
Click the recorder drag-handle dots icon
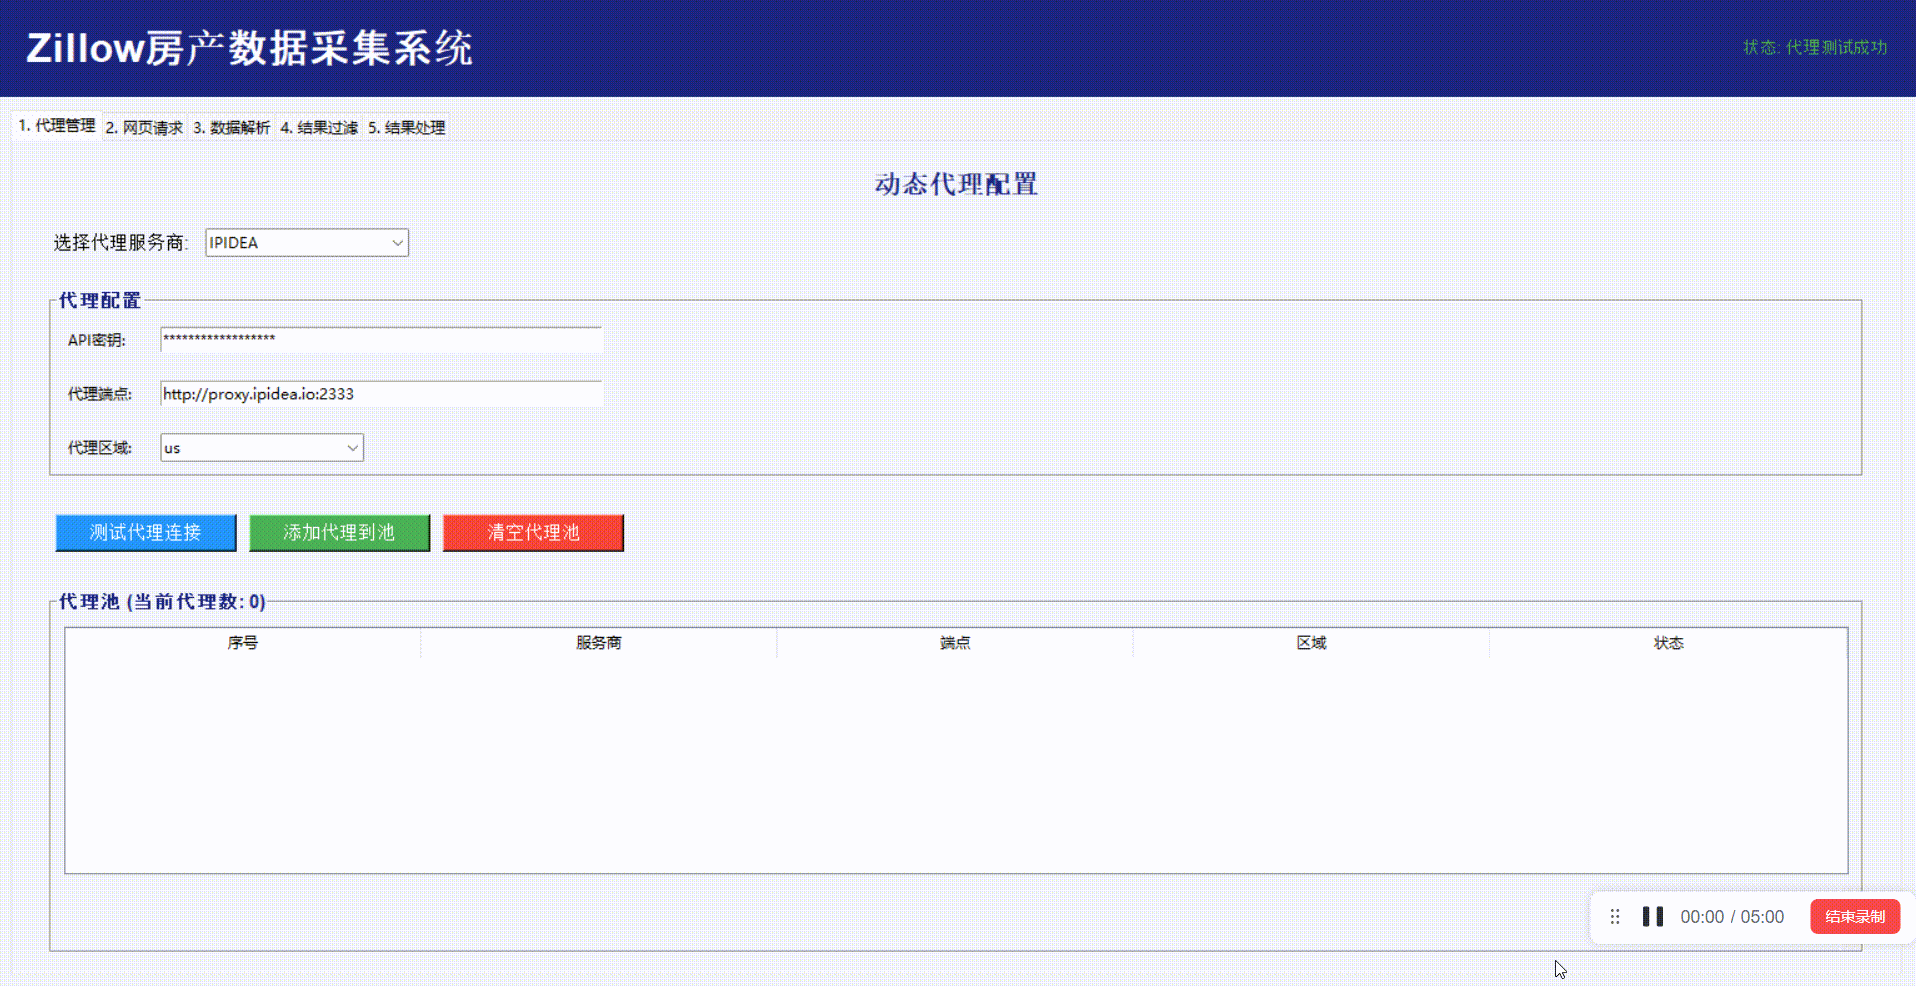coord(1615,917)
